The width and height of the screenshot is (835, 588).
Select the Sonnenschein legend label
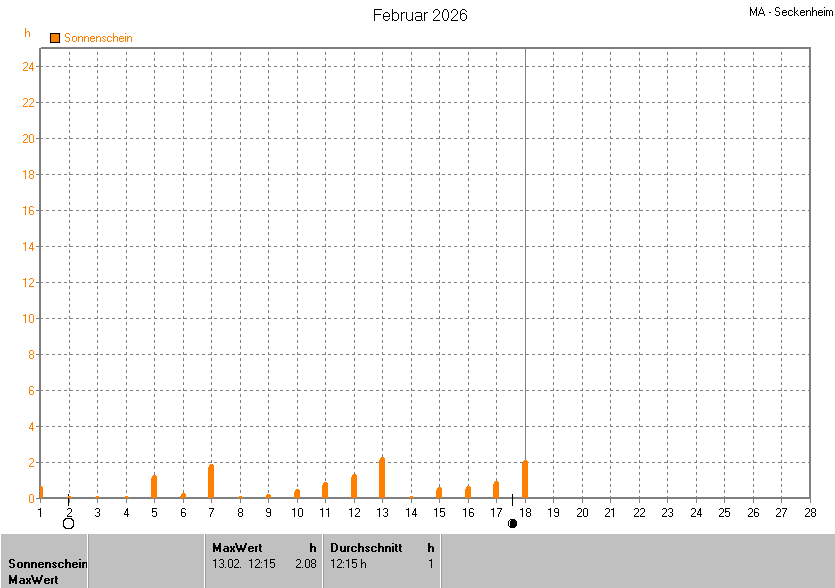point(98,38)
